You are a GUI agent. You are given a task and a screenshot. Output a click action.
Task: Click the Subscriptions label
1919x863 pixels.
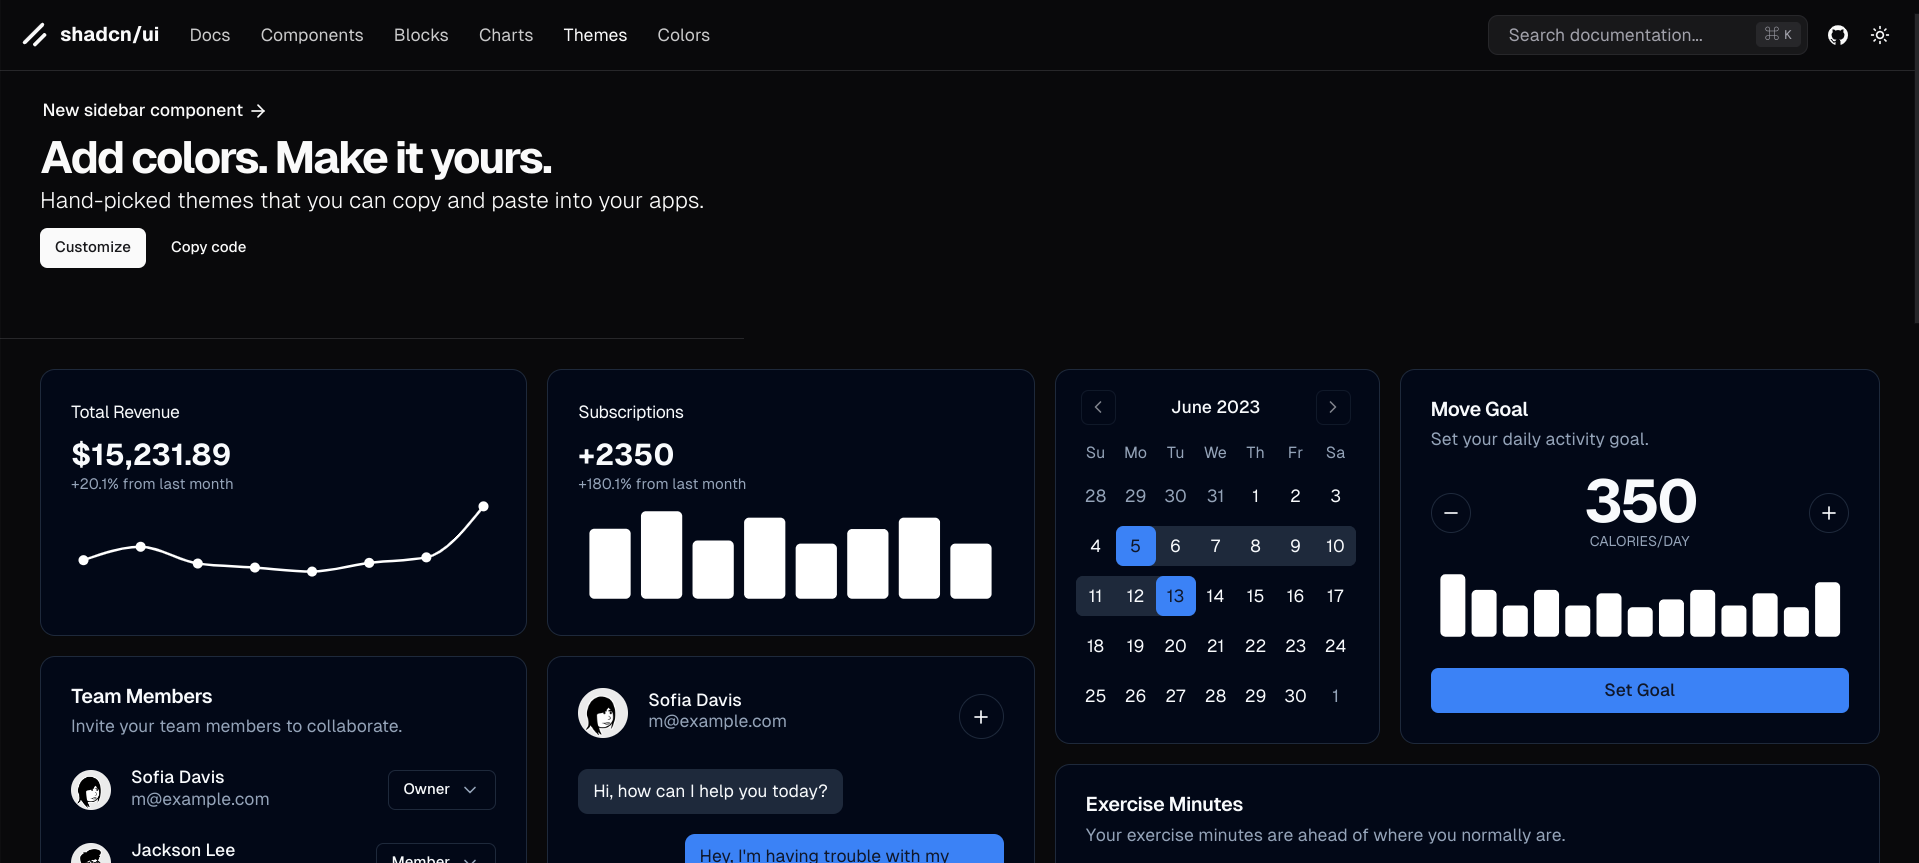(x=631, y=412)
